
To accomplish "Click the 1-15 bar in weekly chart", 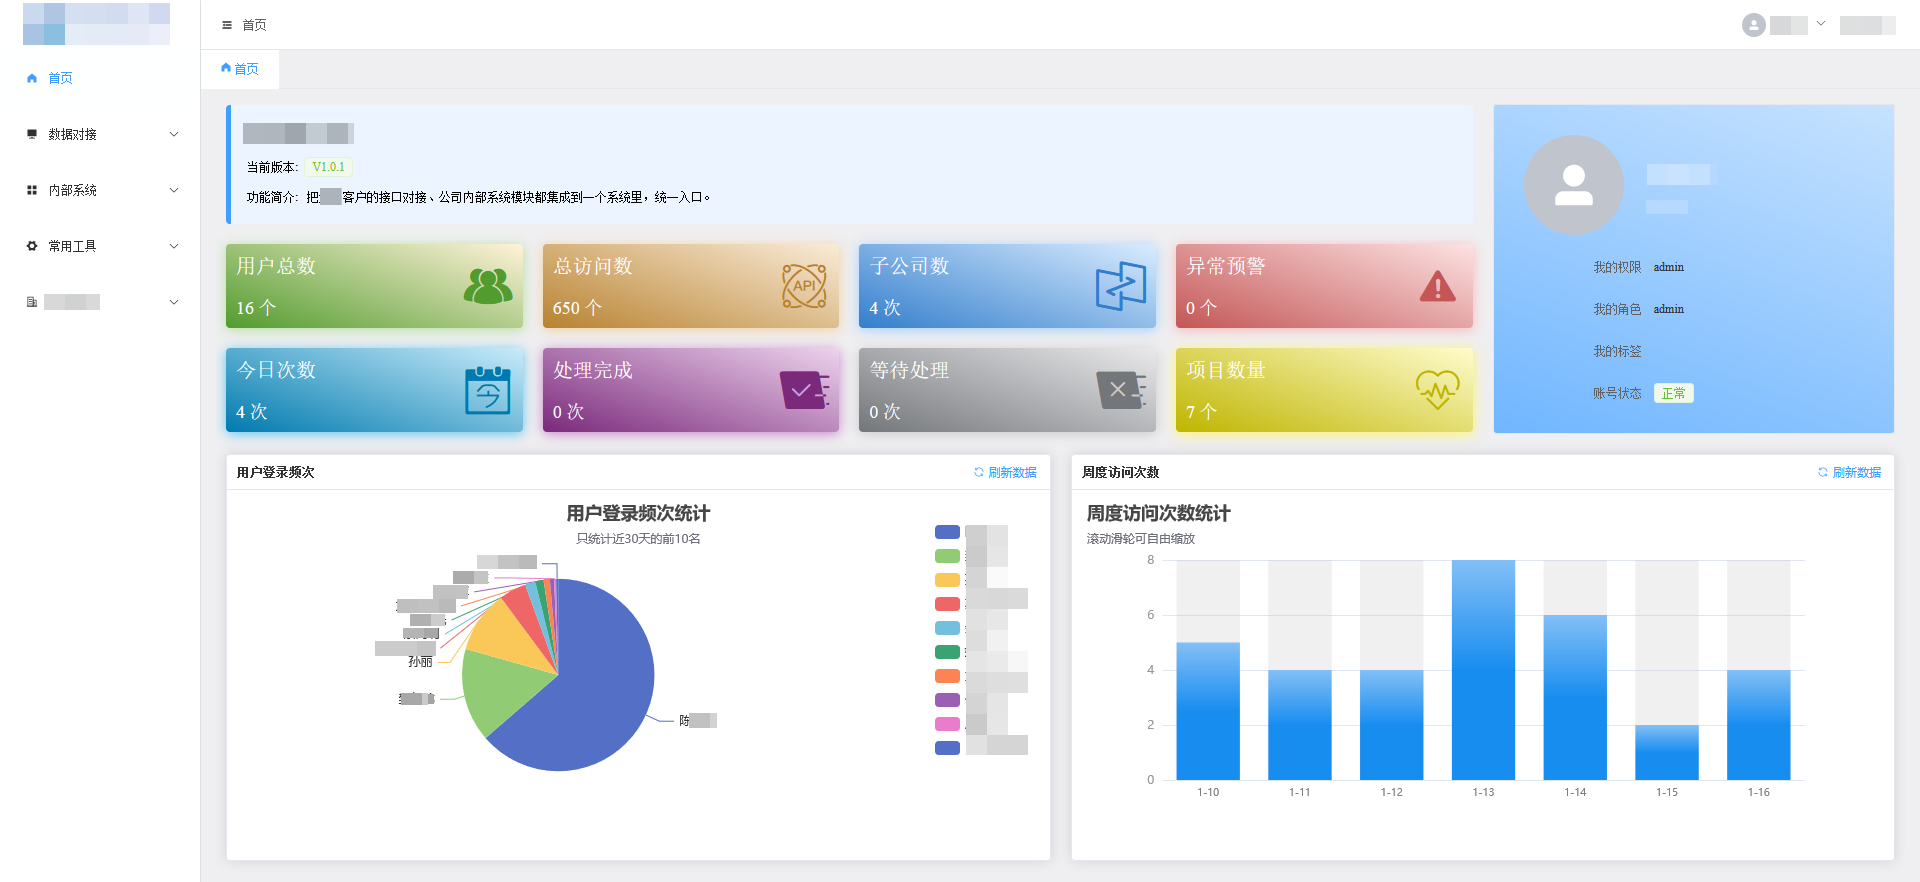I will (x=1667, y=752).
